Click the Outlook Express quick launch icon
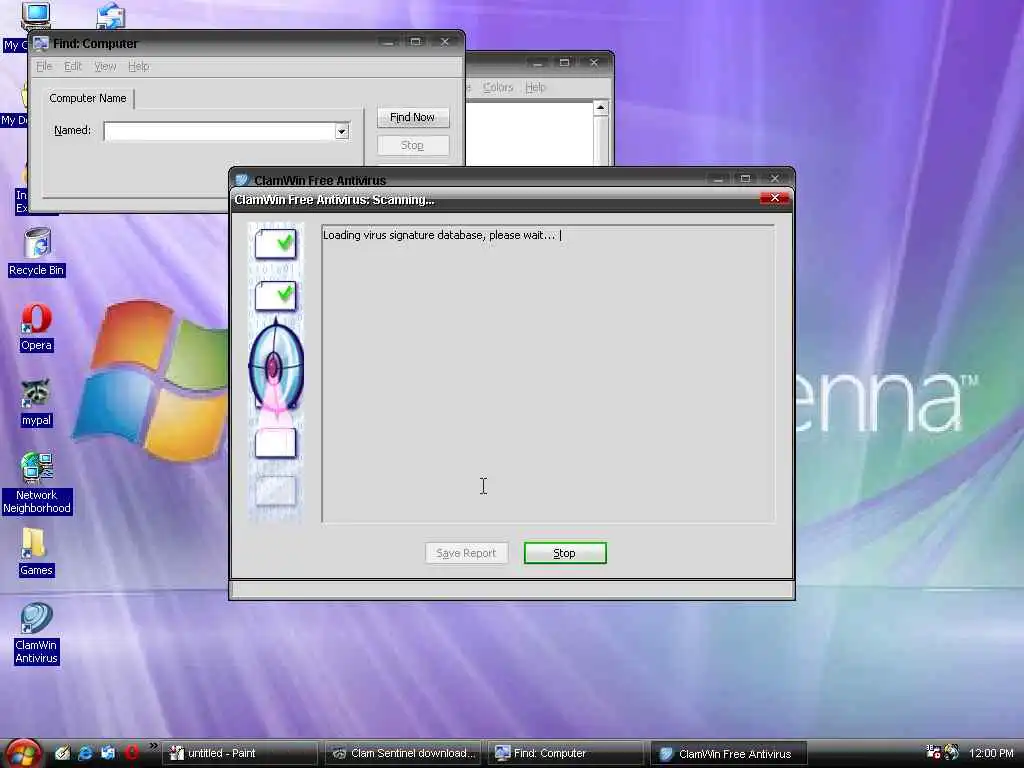Viewport: 1024px width, 768px height. [x=108, y=753]
